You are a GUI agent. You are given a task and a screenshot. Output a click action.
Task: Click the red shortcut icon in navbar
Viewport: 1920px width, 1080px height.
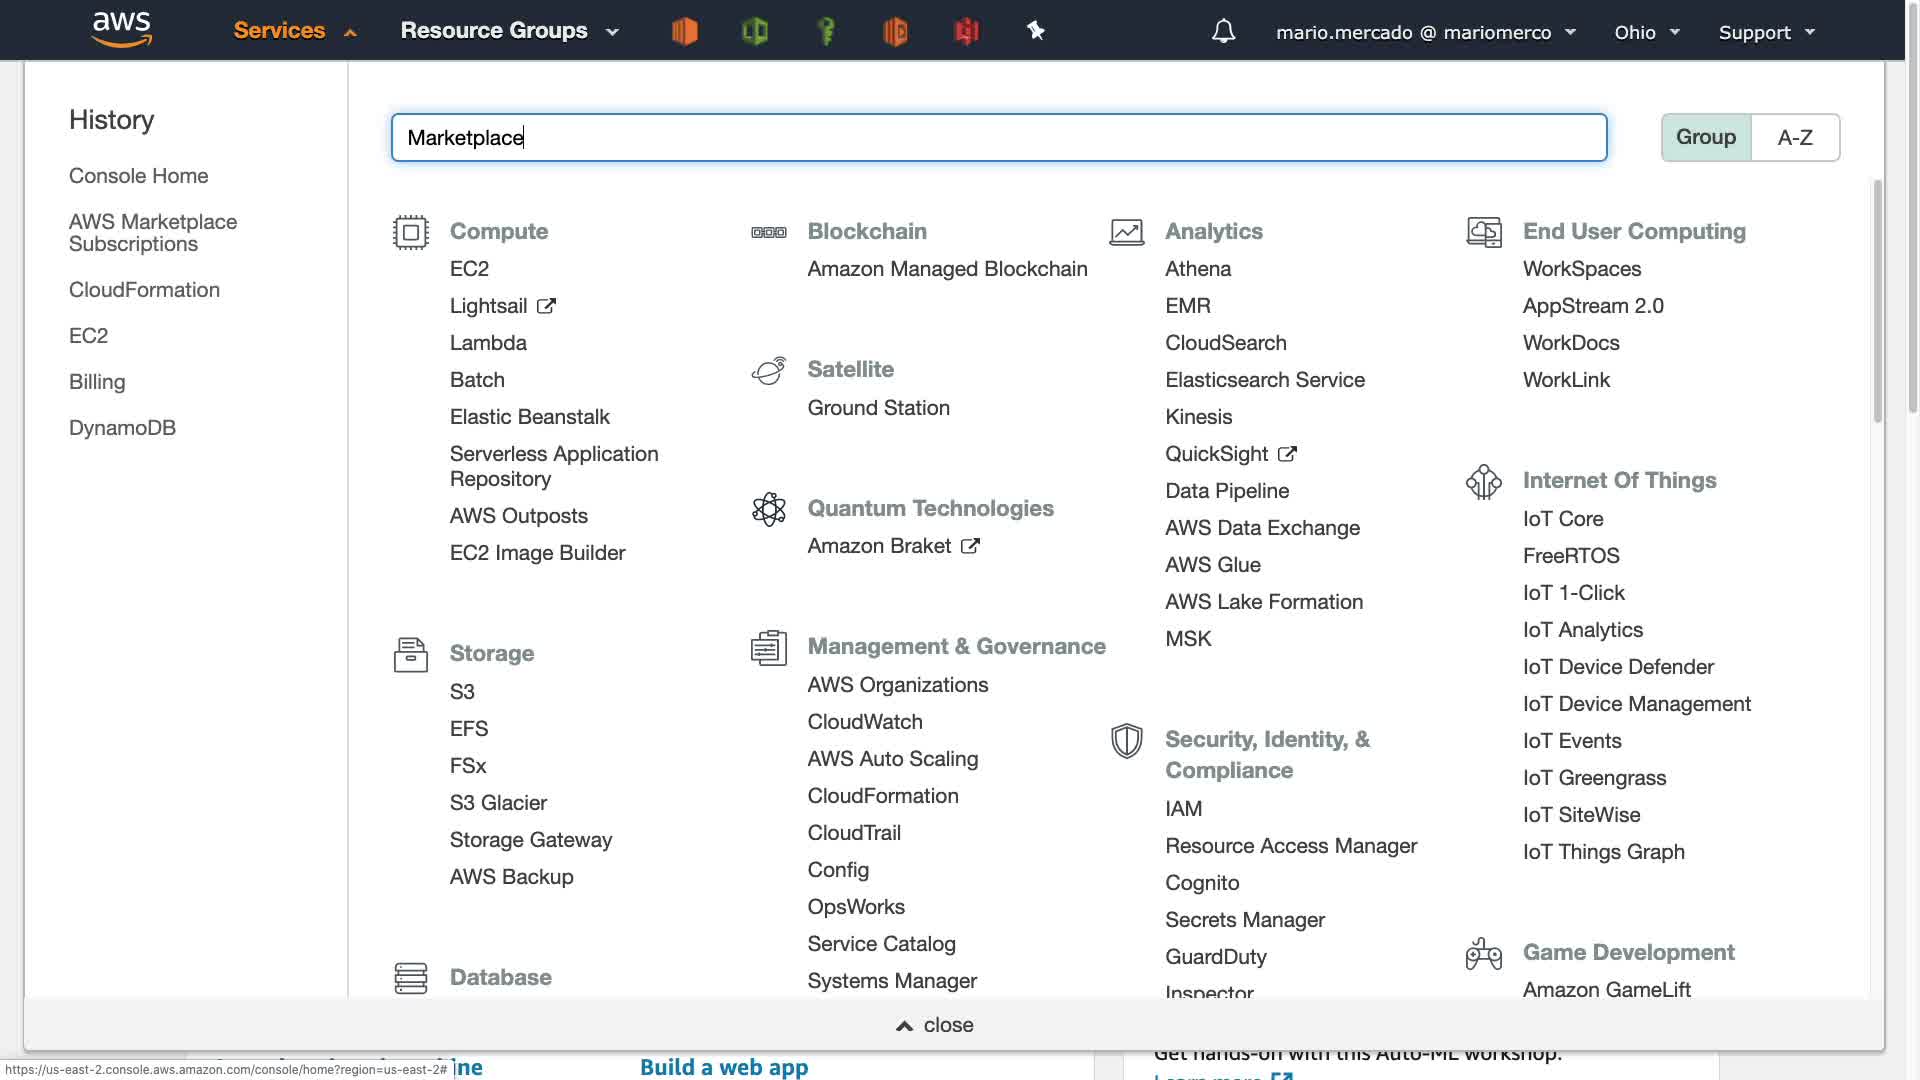(966, 32)
